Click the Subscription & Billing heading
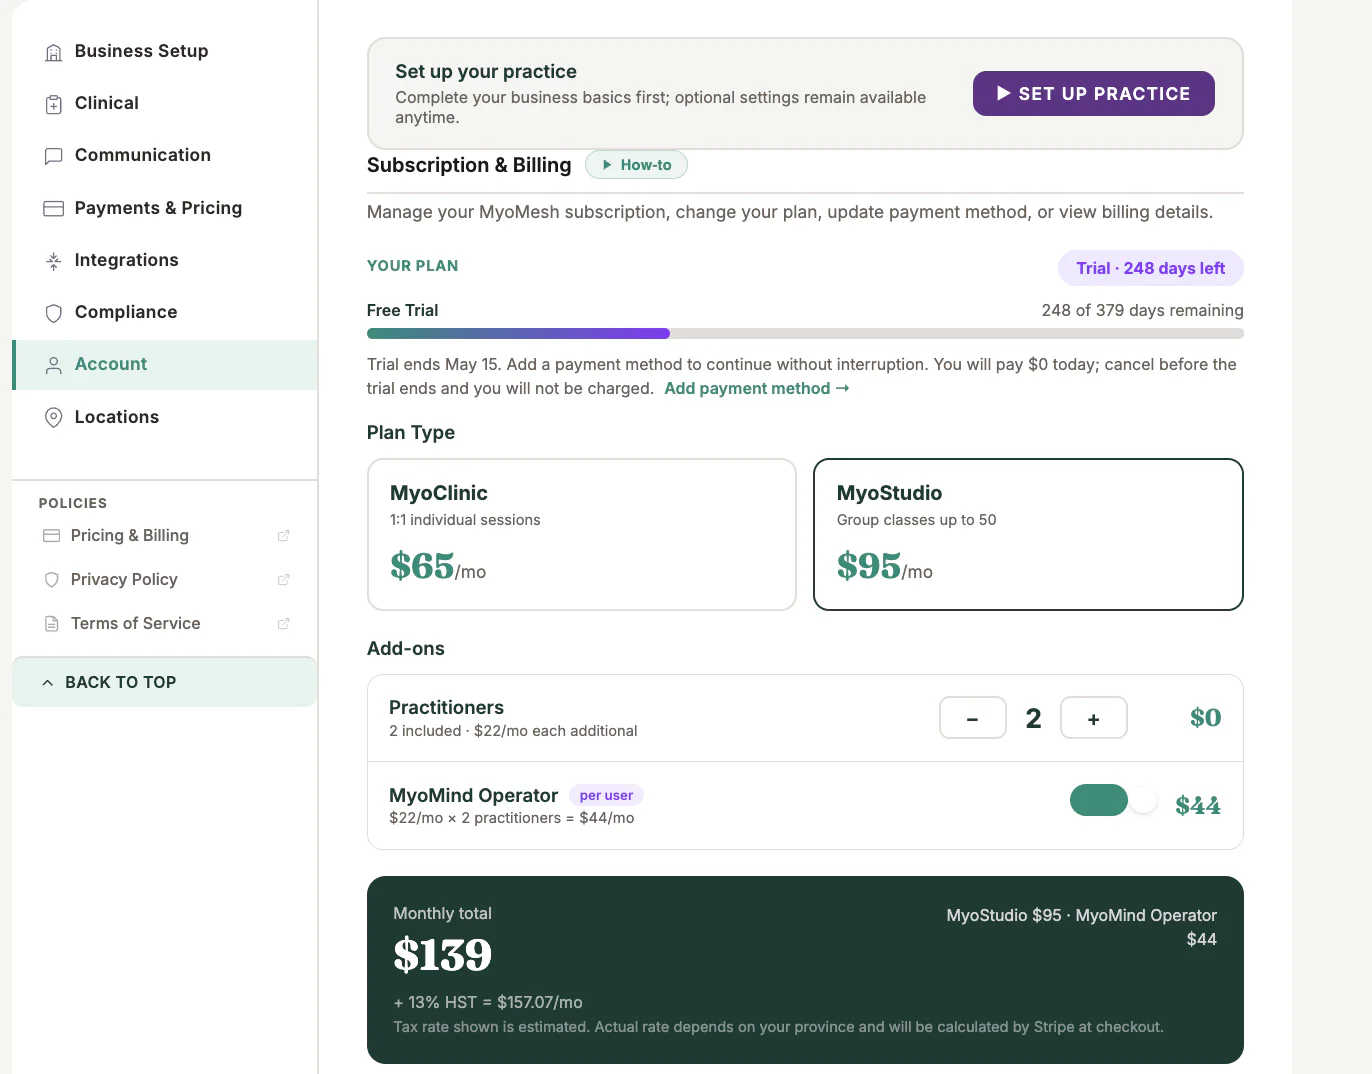This screenshot has width=1372, height=1074. pos(469,165)
